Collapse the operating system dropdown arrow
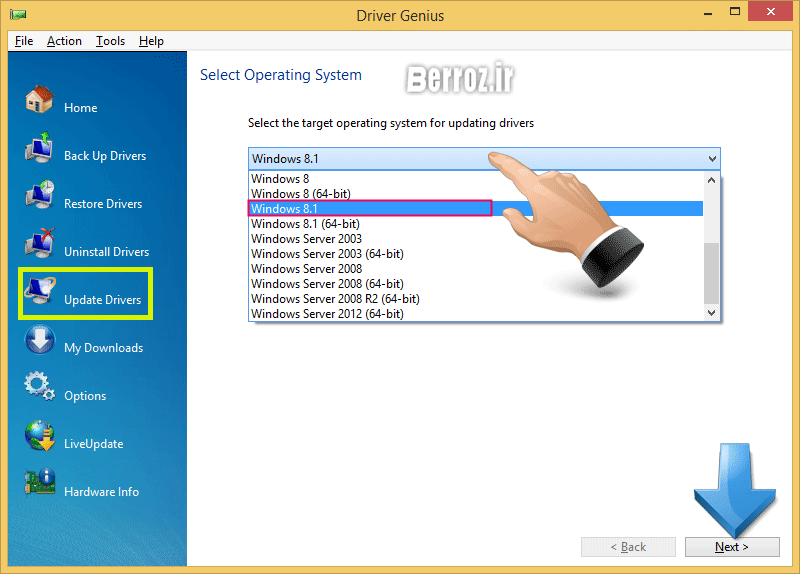800x574 pixels. (x=712, y=159)
